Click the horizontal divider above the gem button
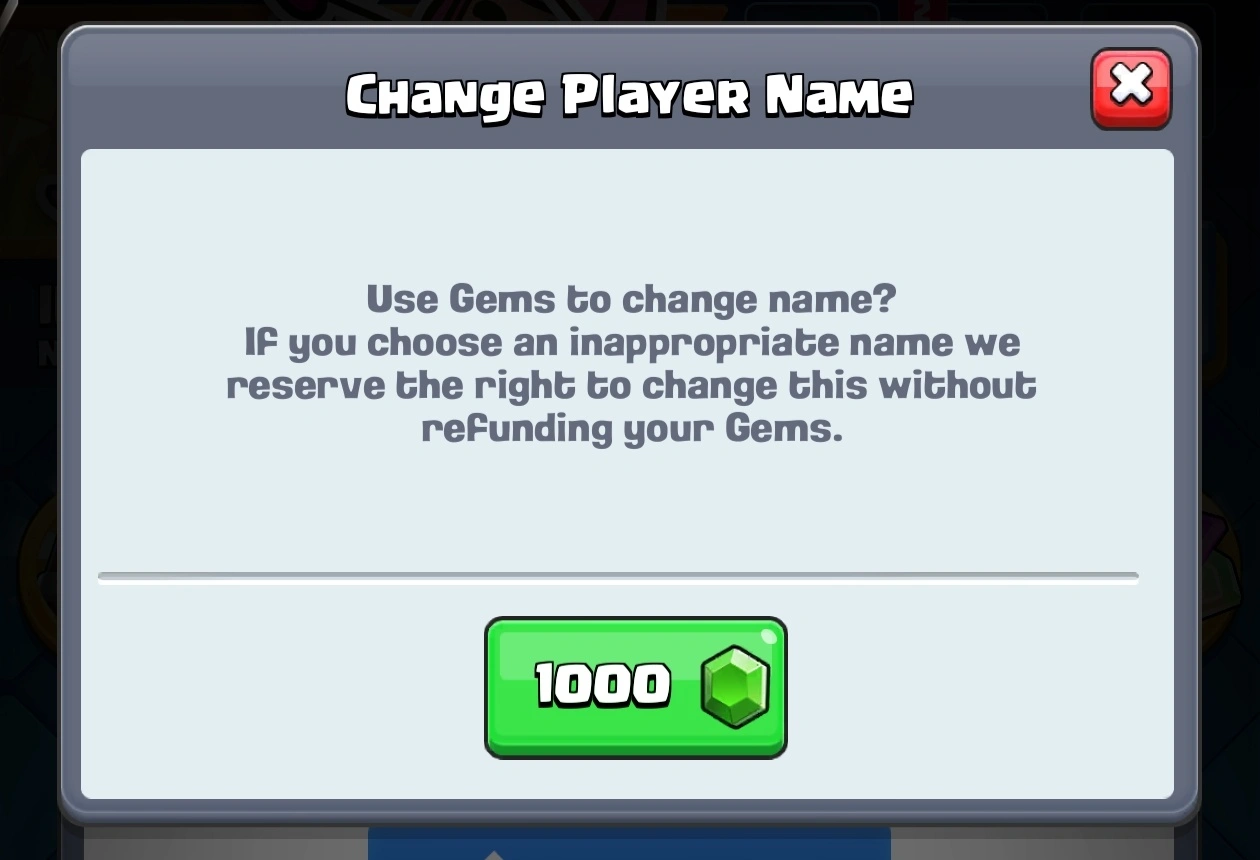1260x860 pixels. [x=618, y=577]
